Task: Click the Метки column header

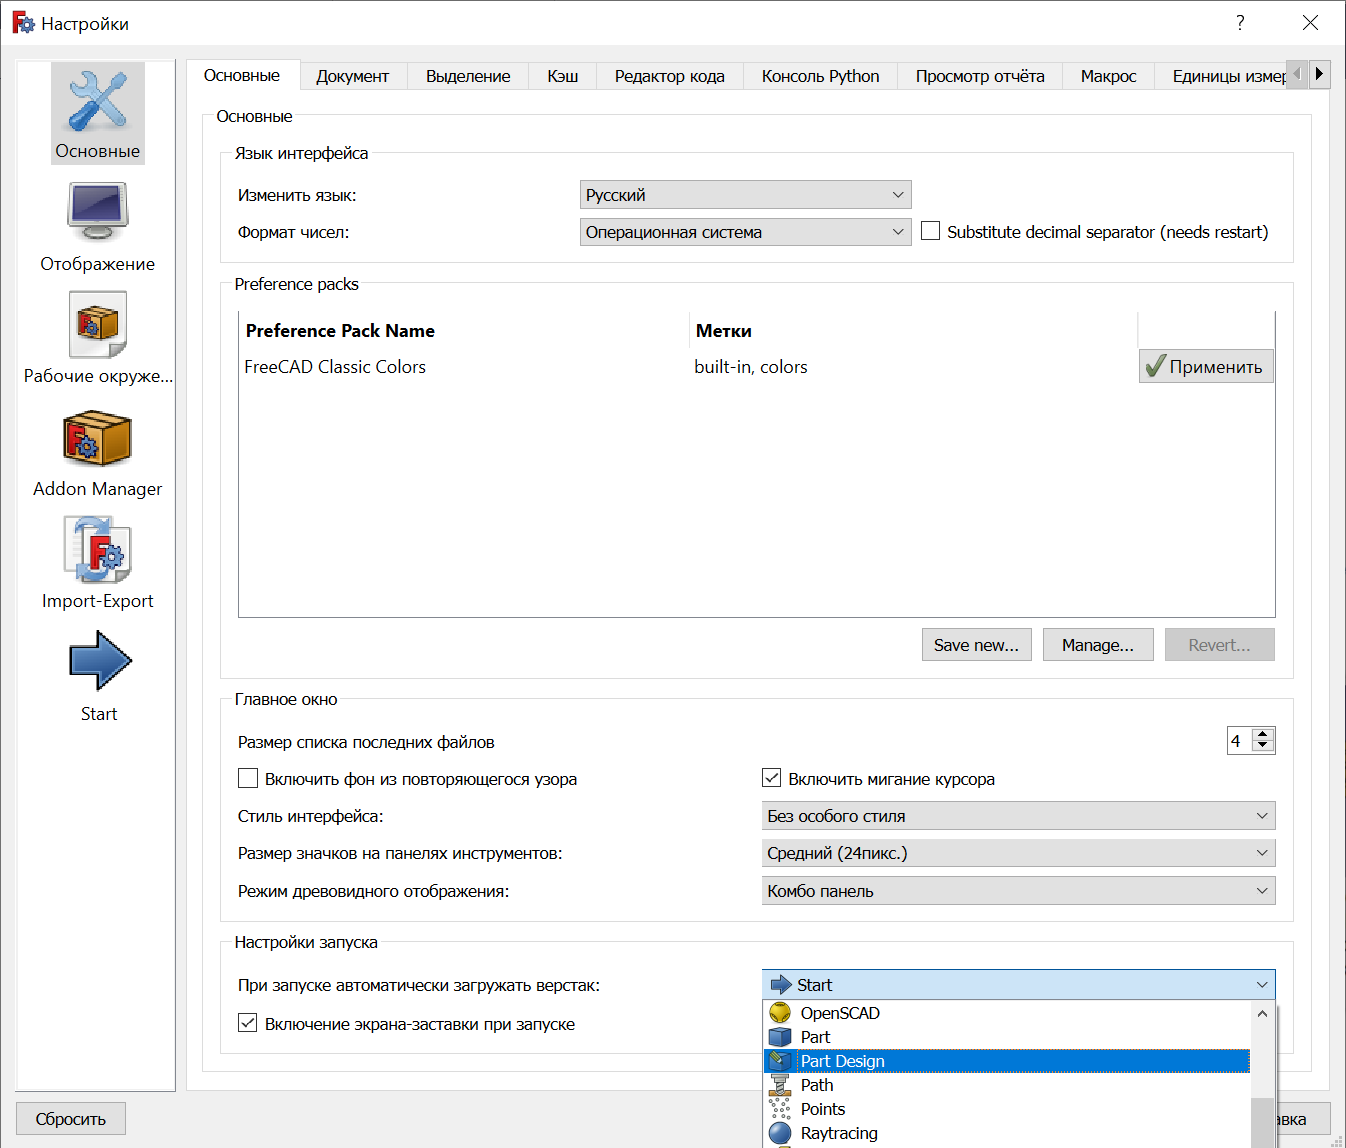Action: point(913,331)
